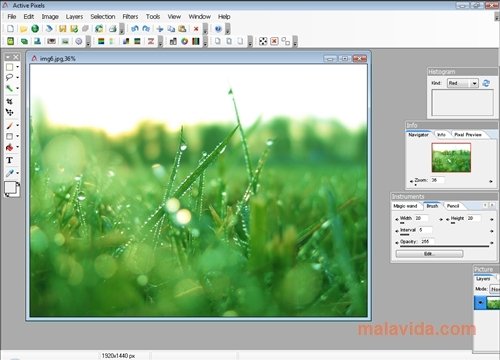Open the Layers menu
This screenshot has width=500, height=360.
point(74,17)
